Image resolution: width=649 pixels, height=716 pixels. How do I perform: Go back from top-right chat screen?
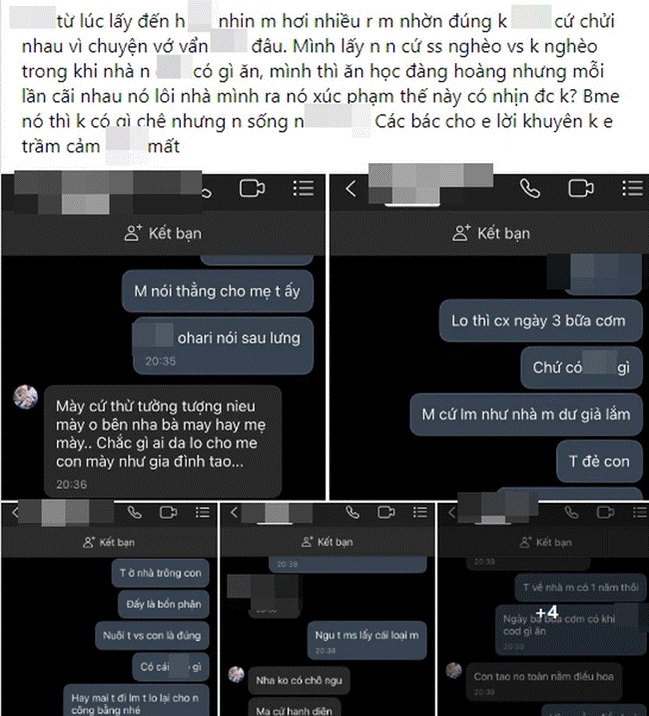[x=351, y=188]
